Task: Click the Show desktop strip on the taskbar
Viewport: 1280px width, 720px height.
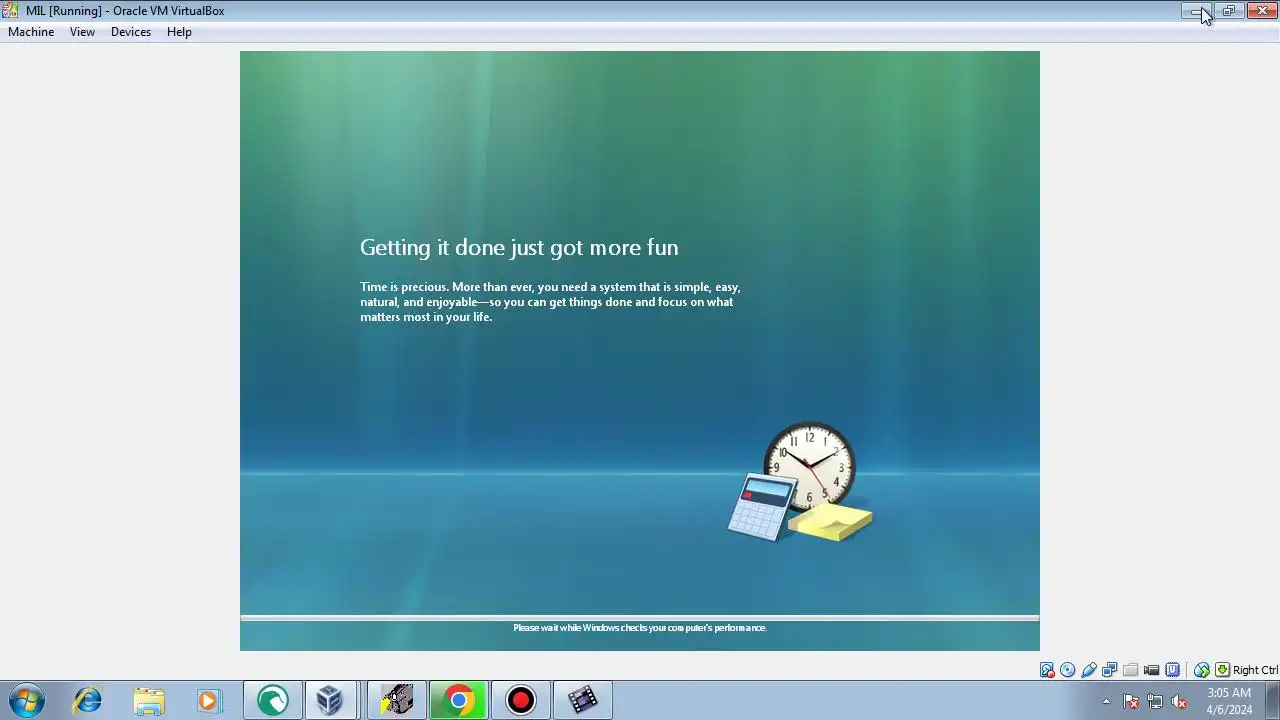Action: 1273,700
